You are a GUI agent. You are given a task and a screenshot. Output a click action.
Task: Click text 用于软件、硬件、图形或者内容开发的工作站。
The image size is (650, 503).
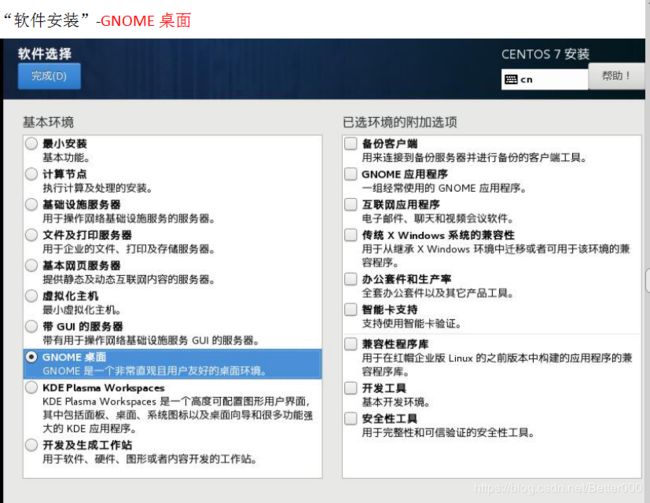(x=150, y=459)
